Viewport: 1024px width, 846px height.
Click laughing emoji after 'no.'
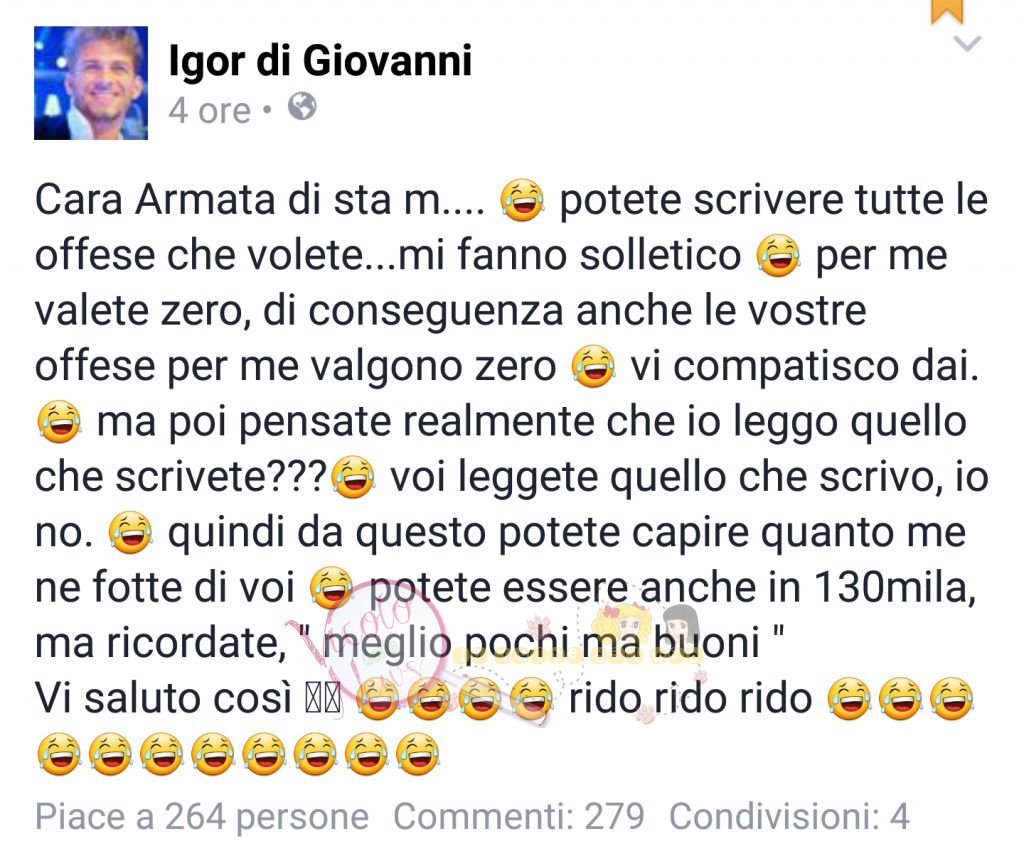tap(131, 533)
